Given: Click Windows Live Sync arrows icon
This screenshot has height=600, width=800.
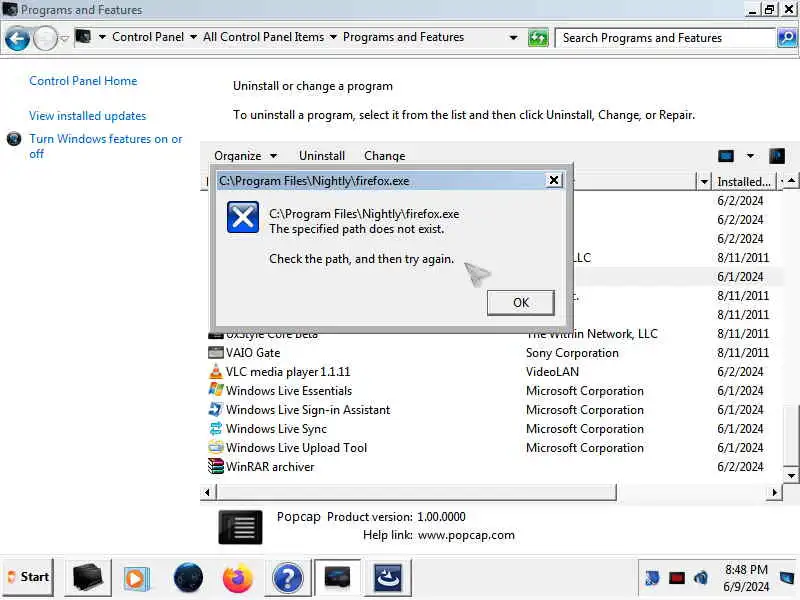Looking at the screenshot, I should tap(216, 429).
